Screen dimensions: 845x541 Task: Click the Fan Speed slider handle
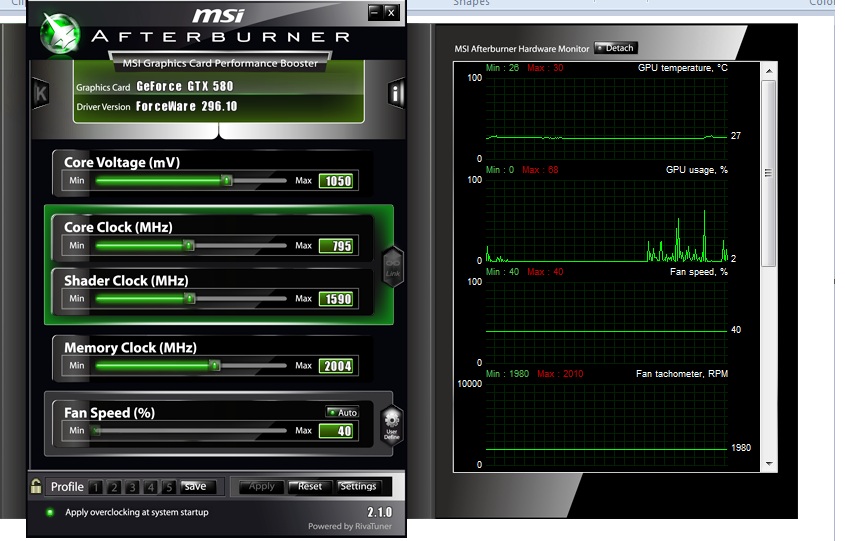point(96,431)
